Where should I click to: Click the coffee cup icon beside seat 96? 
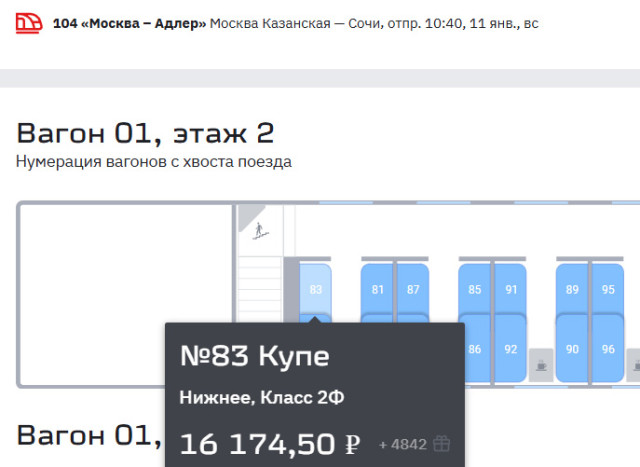633,362
